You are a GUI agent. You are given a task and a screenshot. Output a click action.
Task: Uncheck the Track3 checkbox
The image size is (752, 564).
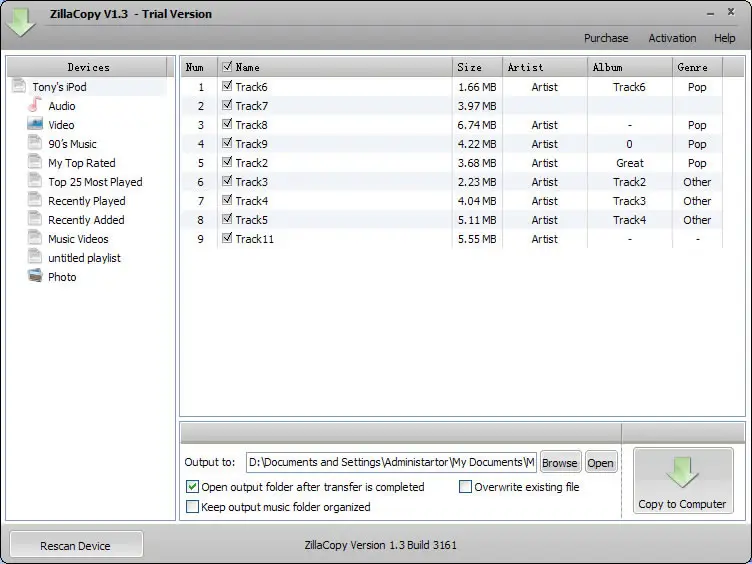[227, 181]
